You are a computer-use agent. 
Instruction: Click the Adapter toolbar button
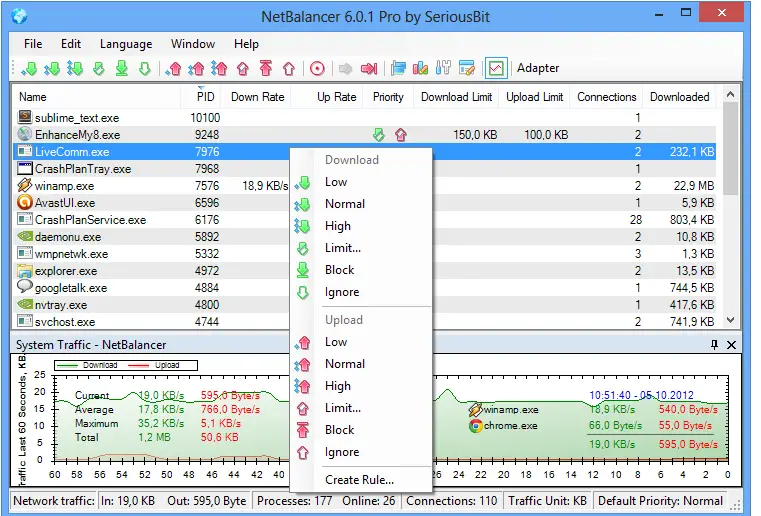(538, 68)
